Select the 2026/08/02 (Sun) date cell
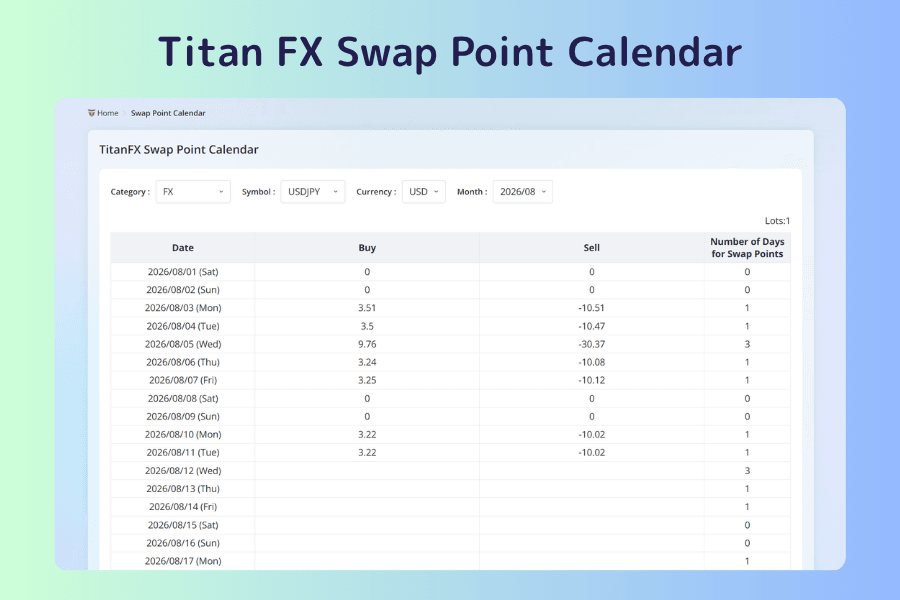Viewport: 900px width, 600px height. 183,290
